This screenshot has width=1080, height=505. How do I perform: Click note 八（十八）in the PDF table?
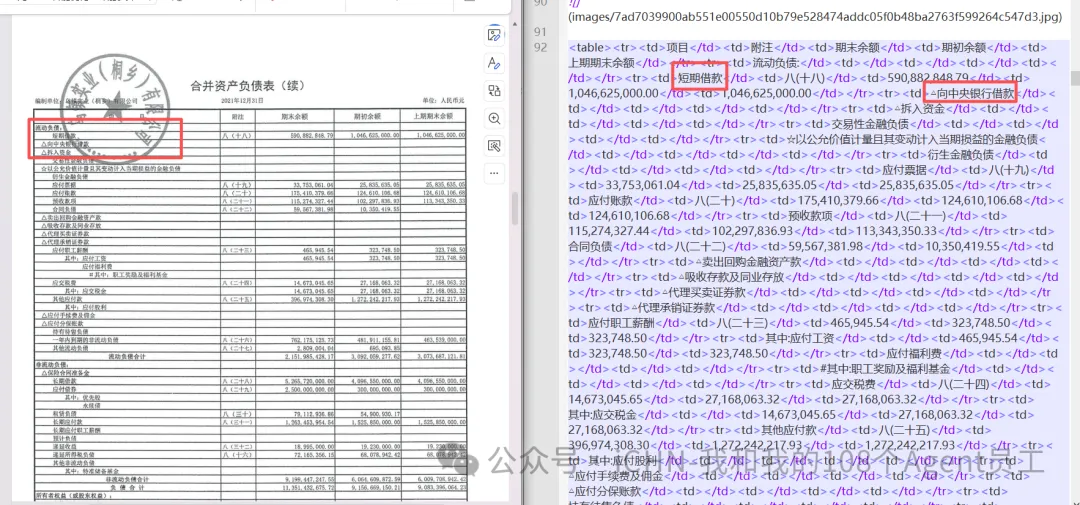[x=236, y=136]
